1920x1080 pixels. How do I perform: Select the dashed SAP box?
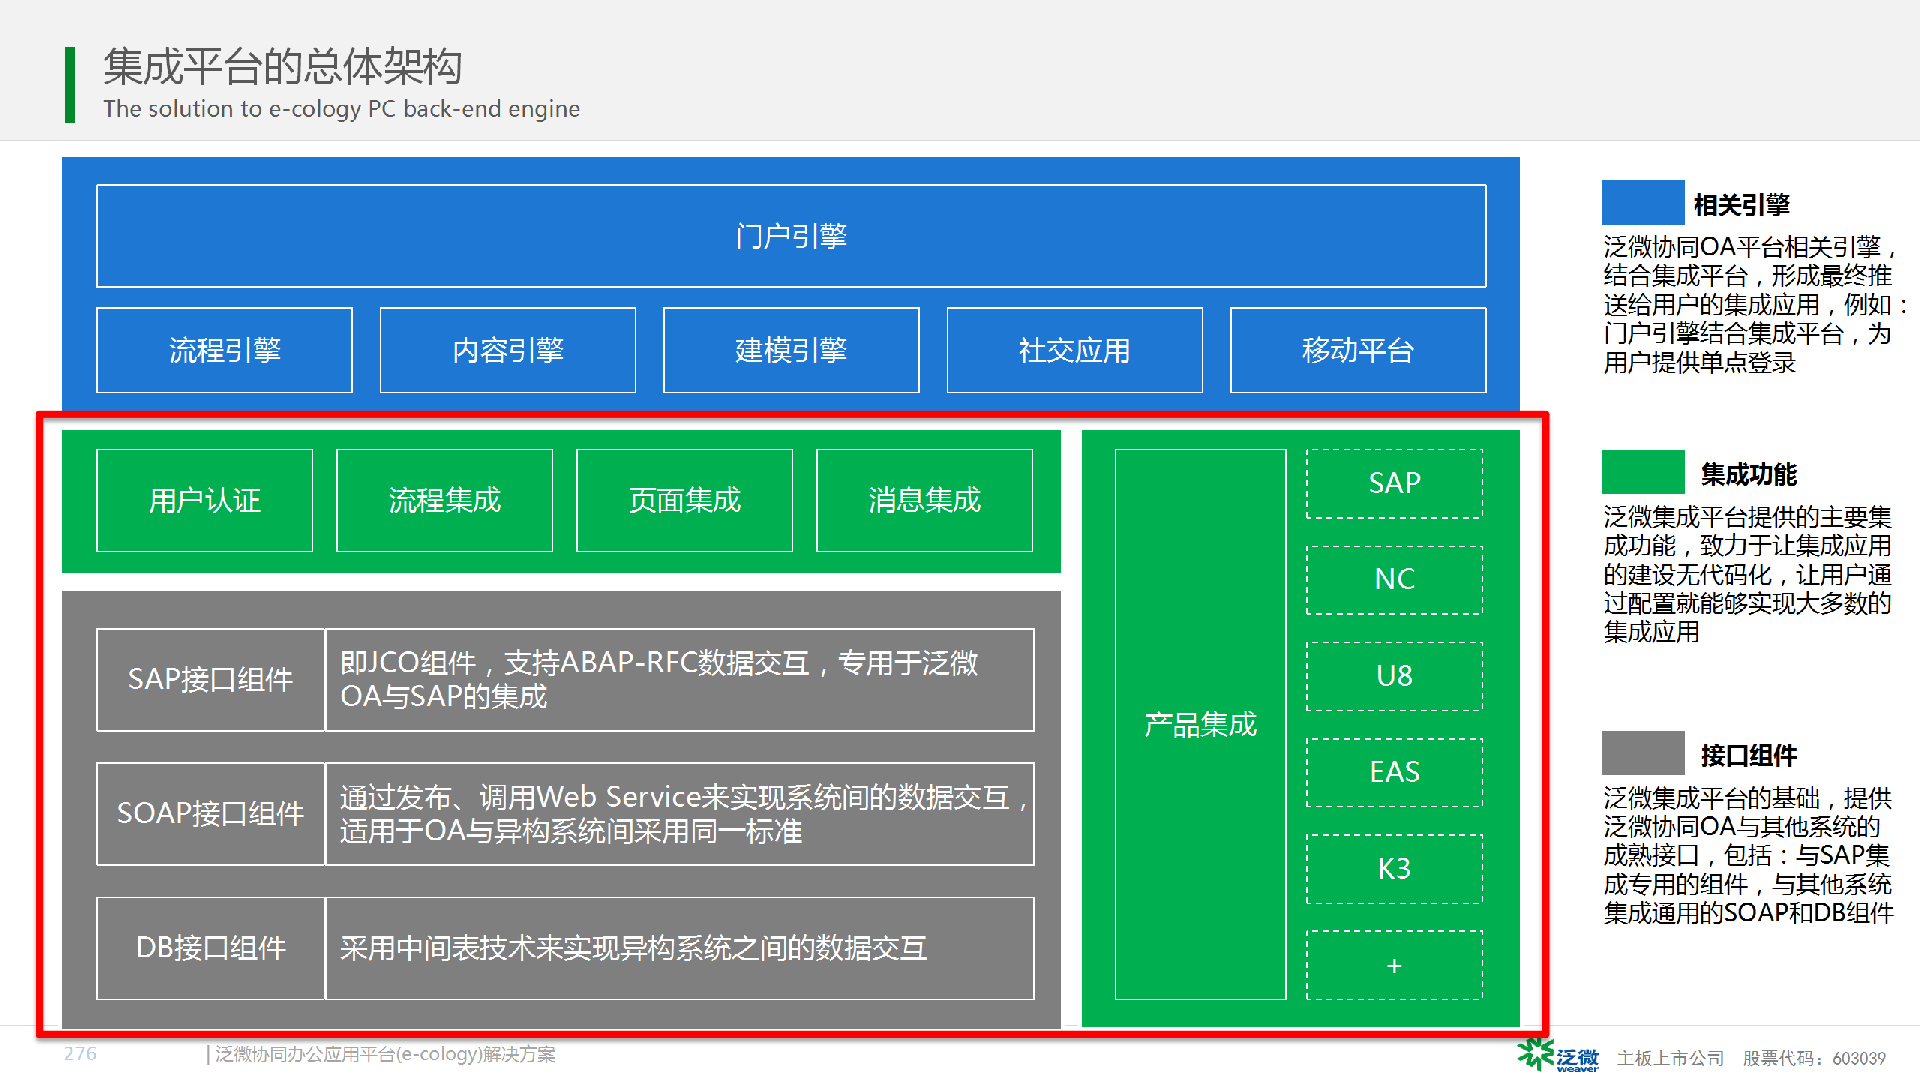pyautogui.click(x=1394, y=483)
